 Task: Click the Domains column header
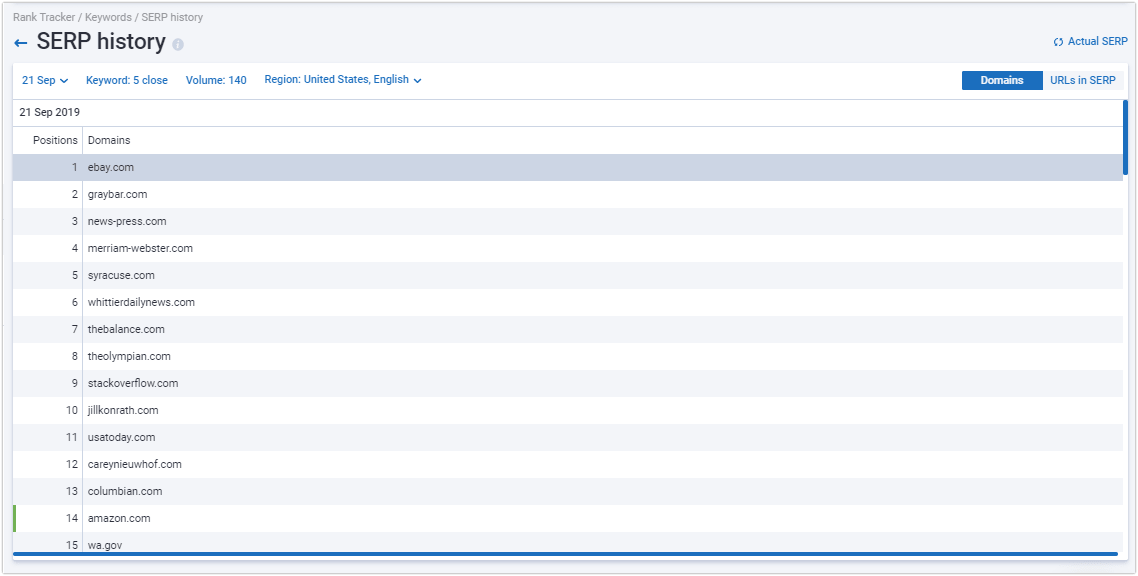109,140
